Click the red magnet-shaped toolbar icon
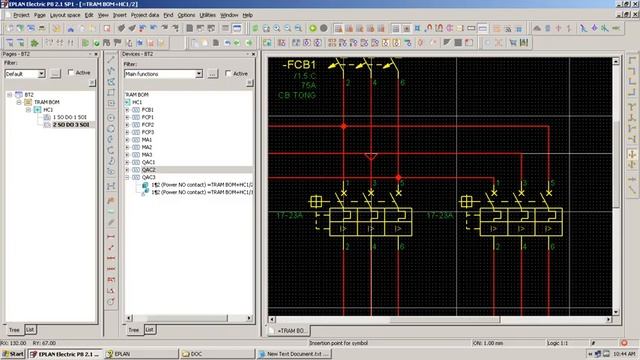 pyautogui.click(x=428, y=28)
